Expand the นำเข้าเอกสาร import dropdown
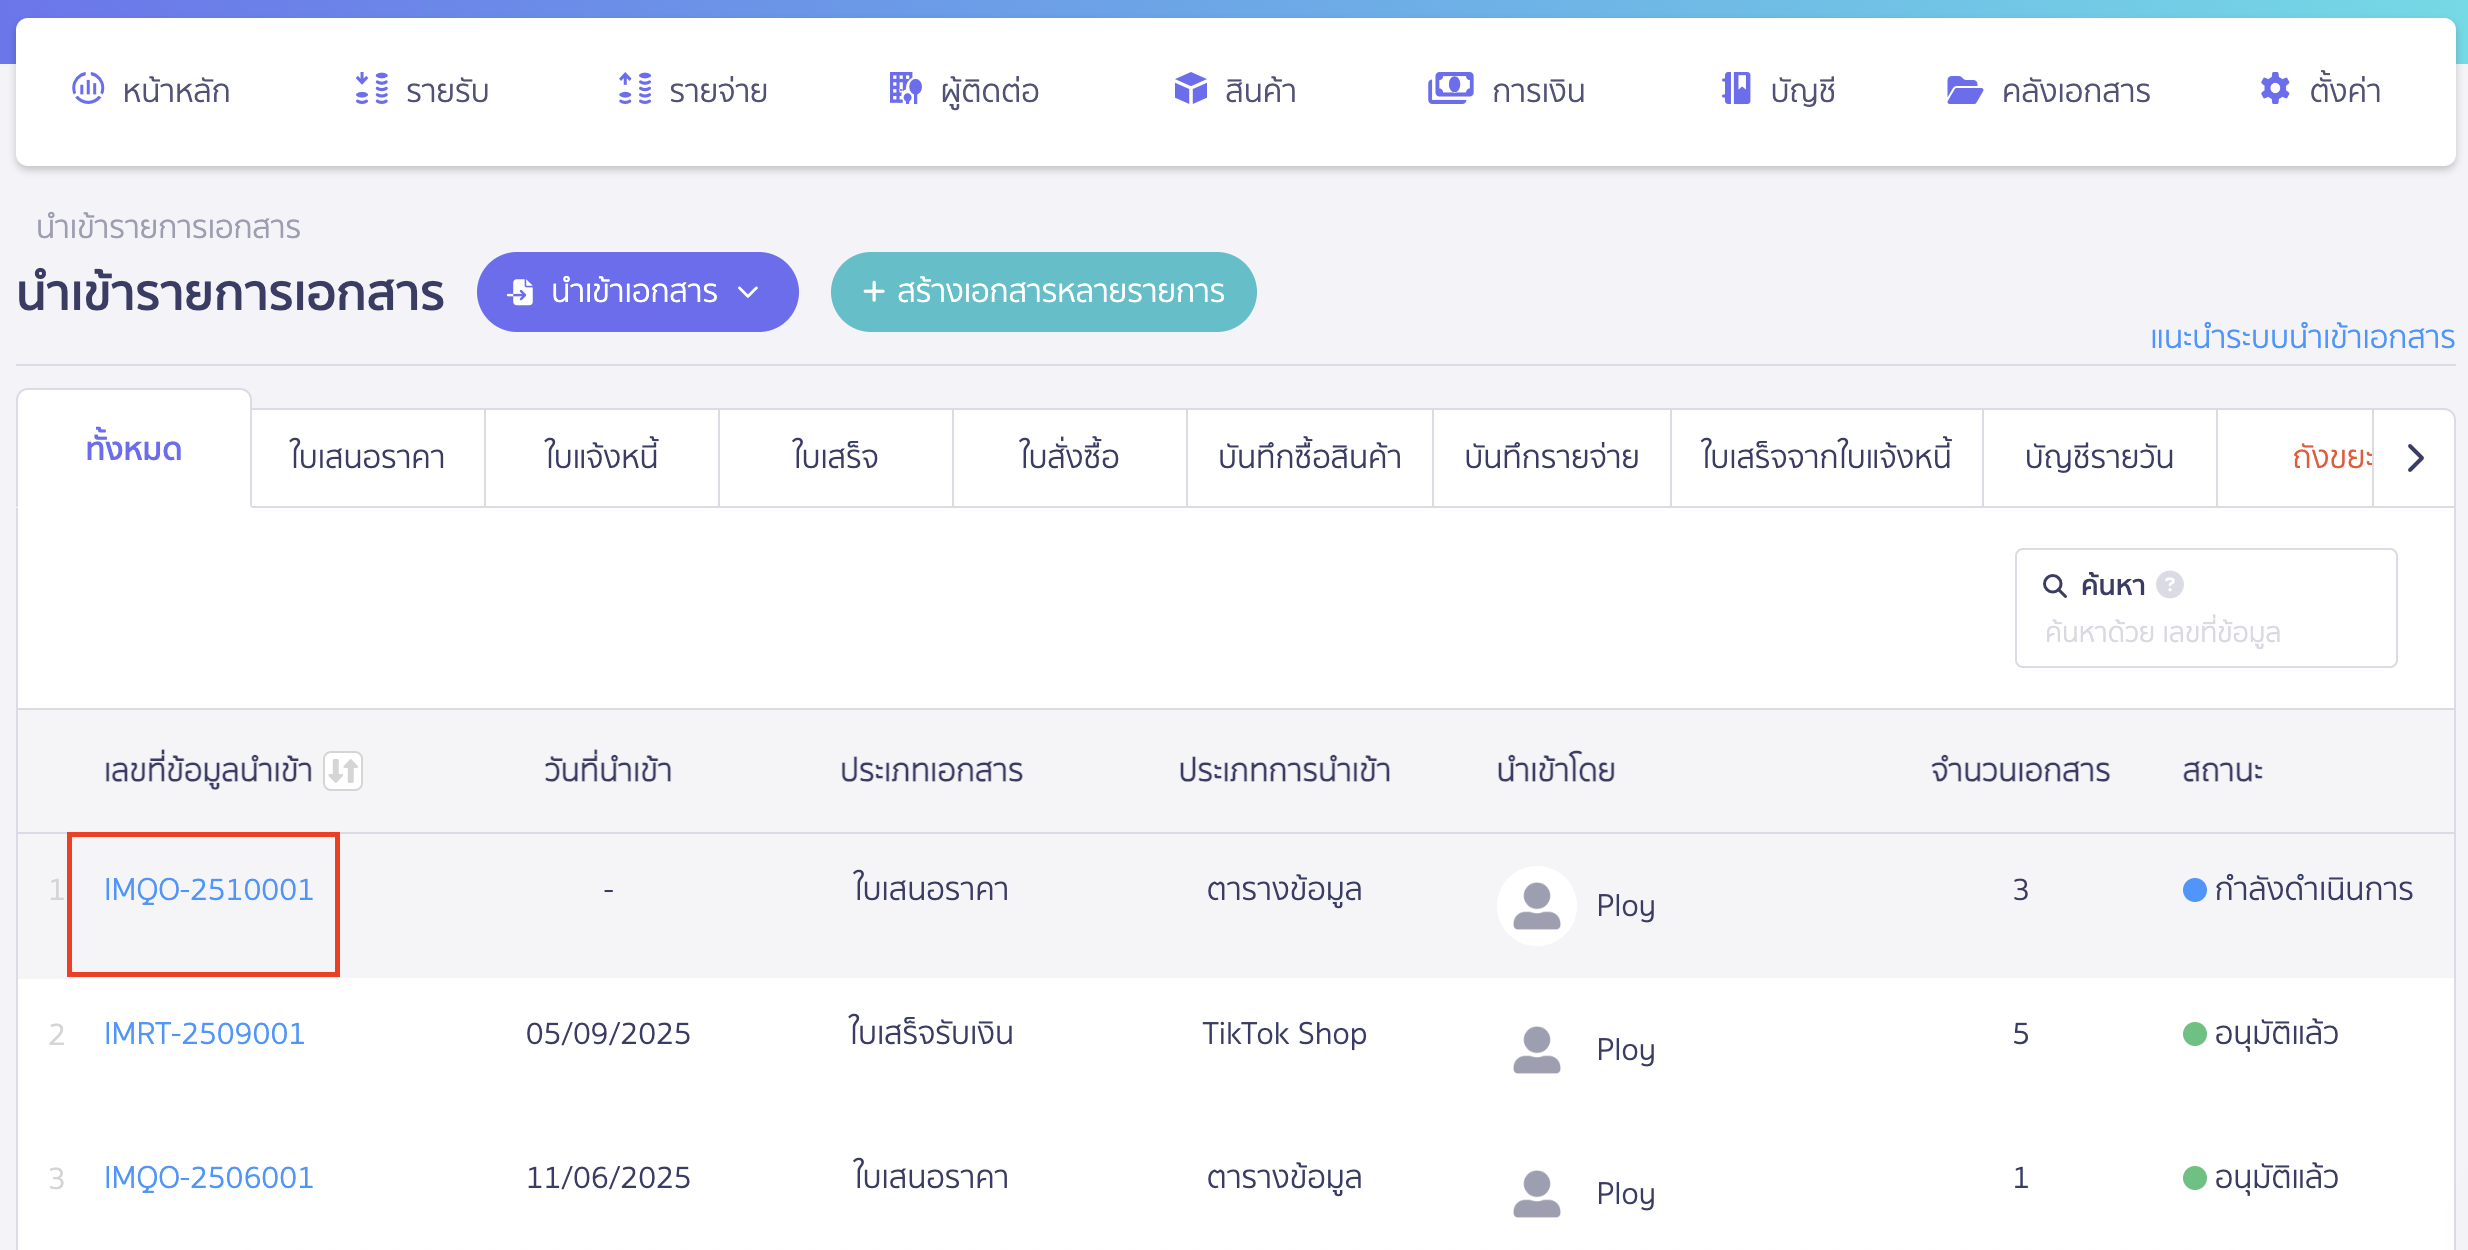2468x1250 pixels. pos(749,292)
